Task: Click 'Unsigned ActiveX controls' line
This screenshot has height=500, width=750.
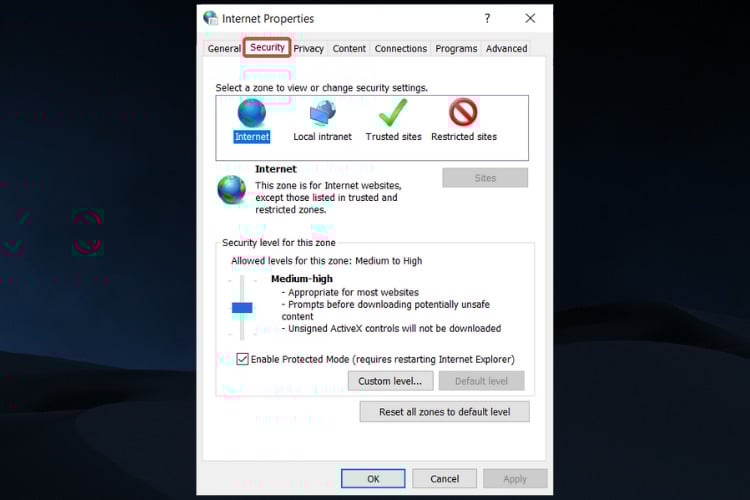Action: [x=391, y=328]
